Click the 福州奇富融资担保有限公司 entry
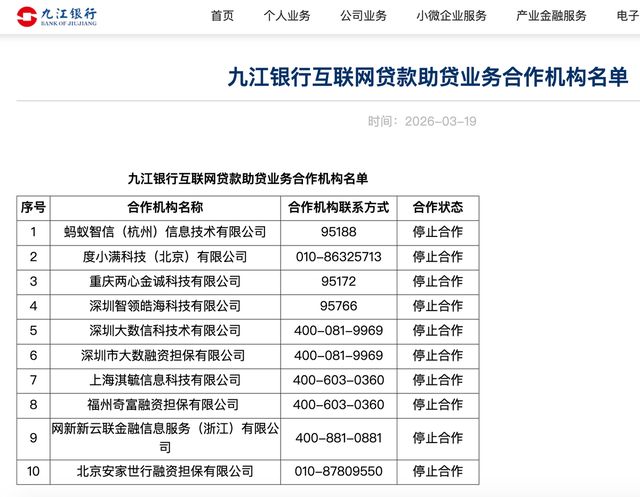The width and height of the screenshot is (640, 497). [x=165, y=405]
